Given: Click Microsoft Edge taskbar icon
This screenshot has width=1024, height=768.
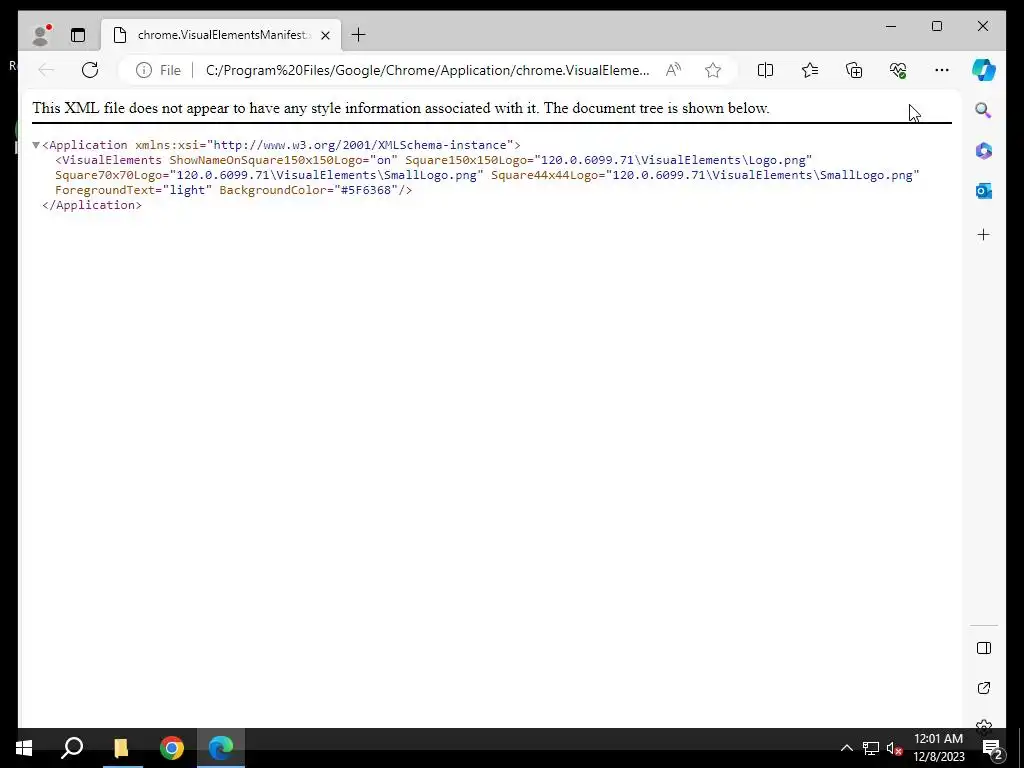Looking at the screenshot, I should pyautogui.click(x=221, y=748).
